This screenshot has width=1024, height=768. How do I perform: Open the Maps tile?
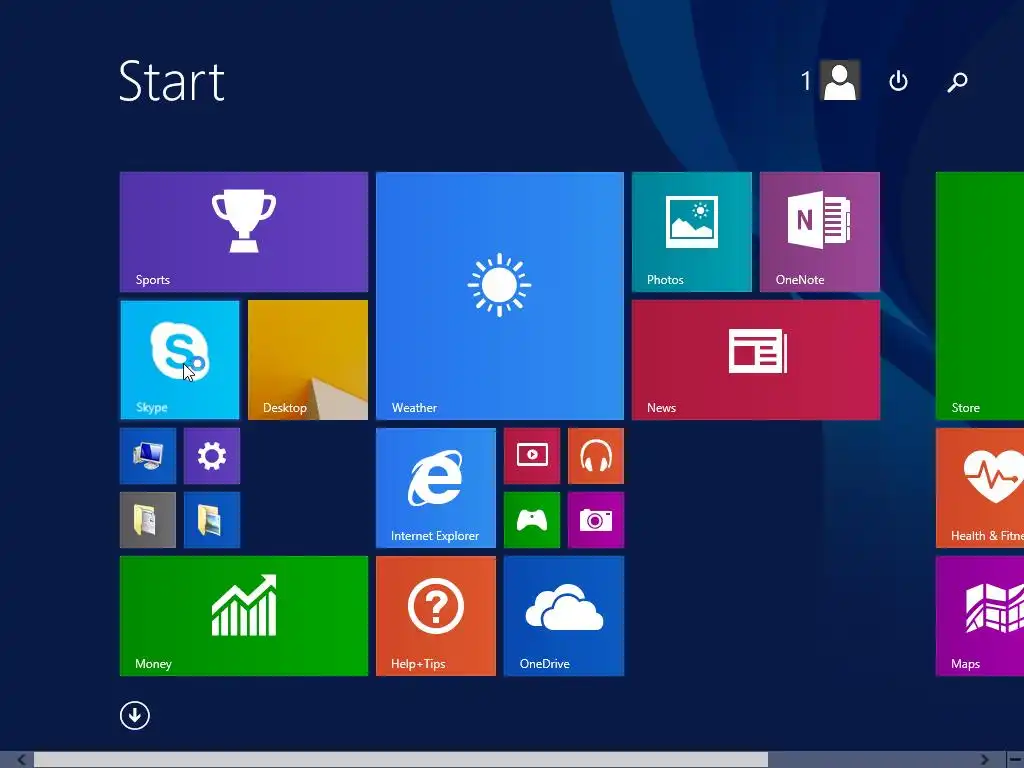(x=980, y=616)
